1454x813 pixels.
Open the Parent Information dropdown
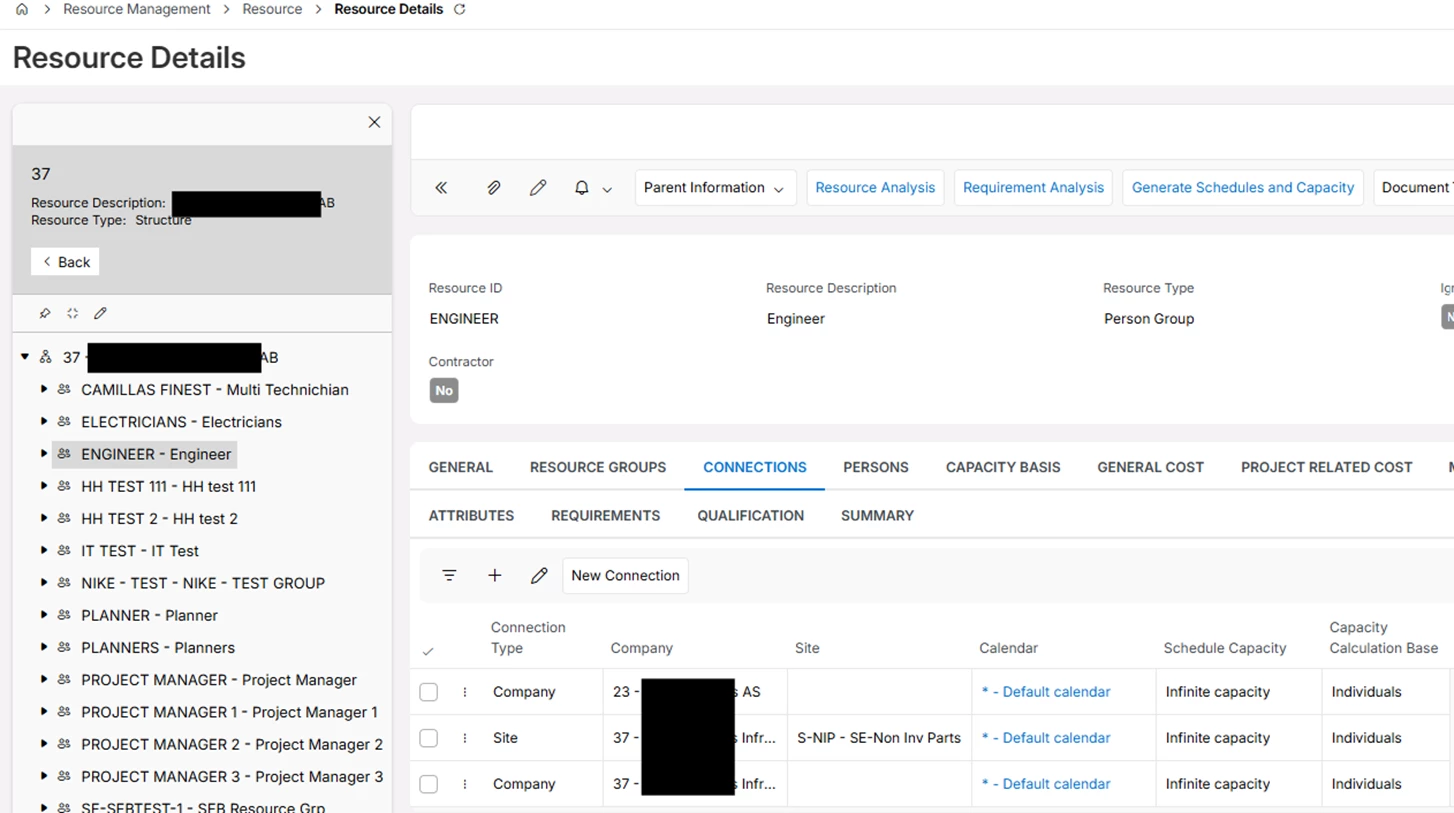pos(714,188)
